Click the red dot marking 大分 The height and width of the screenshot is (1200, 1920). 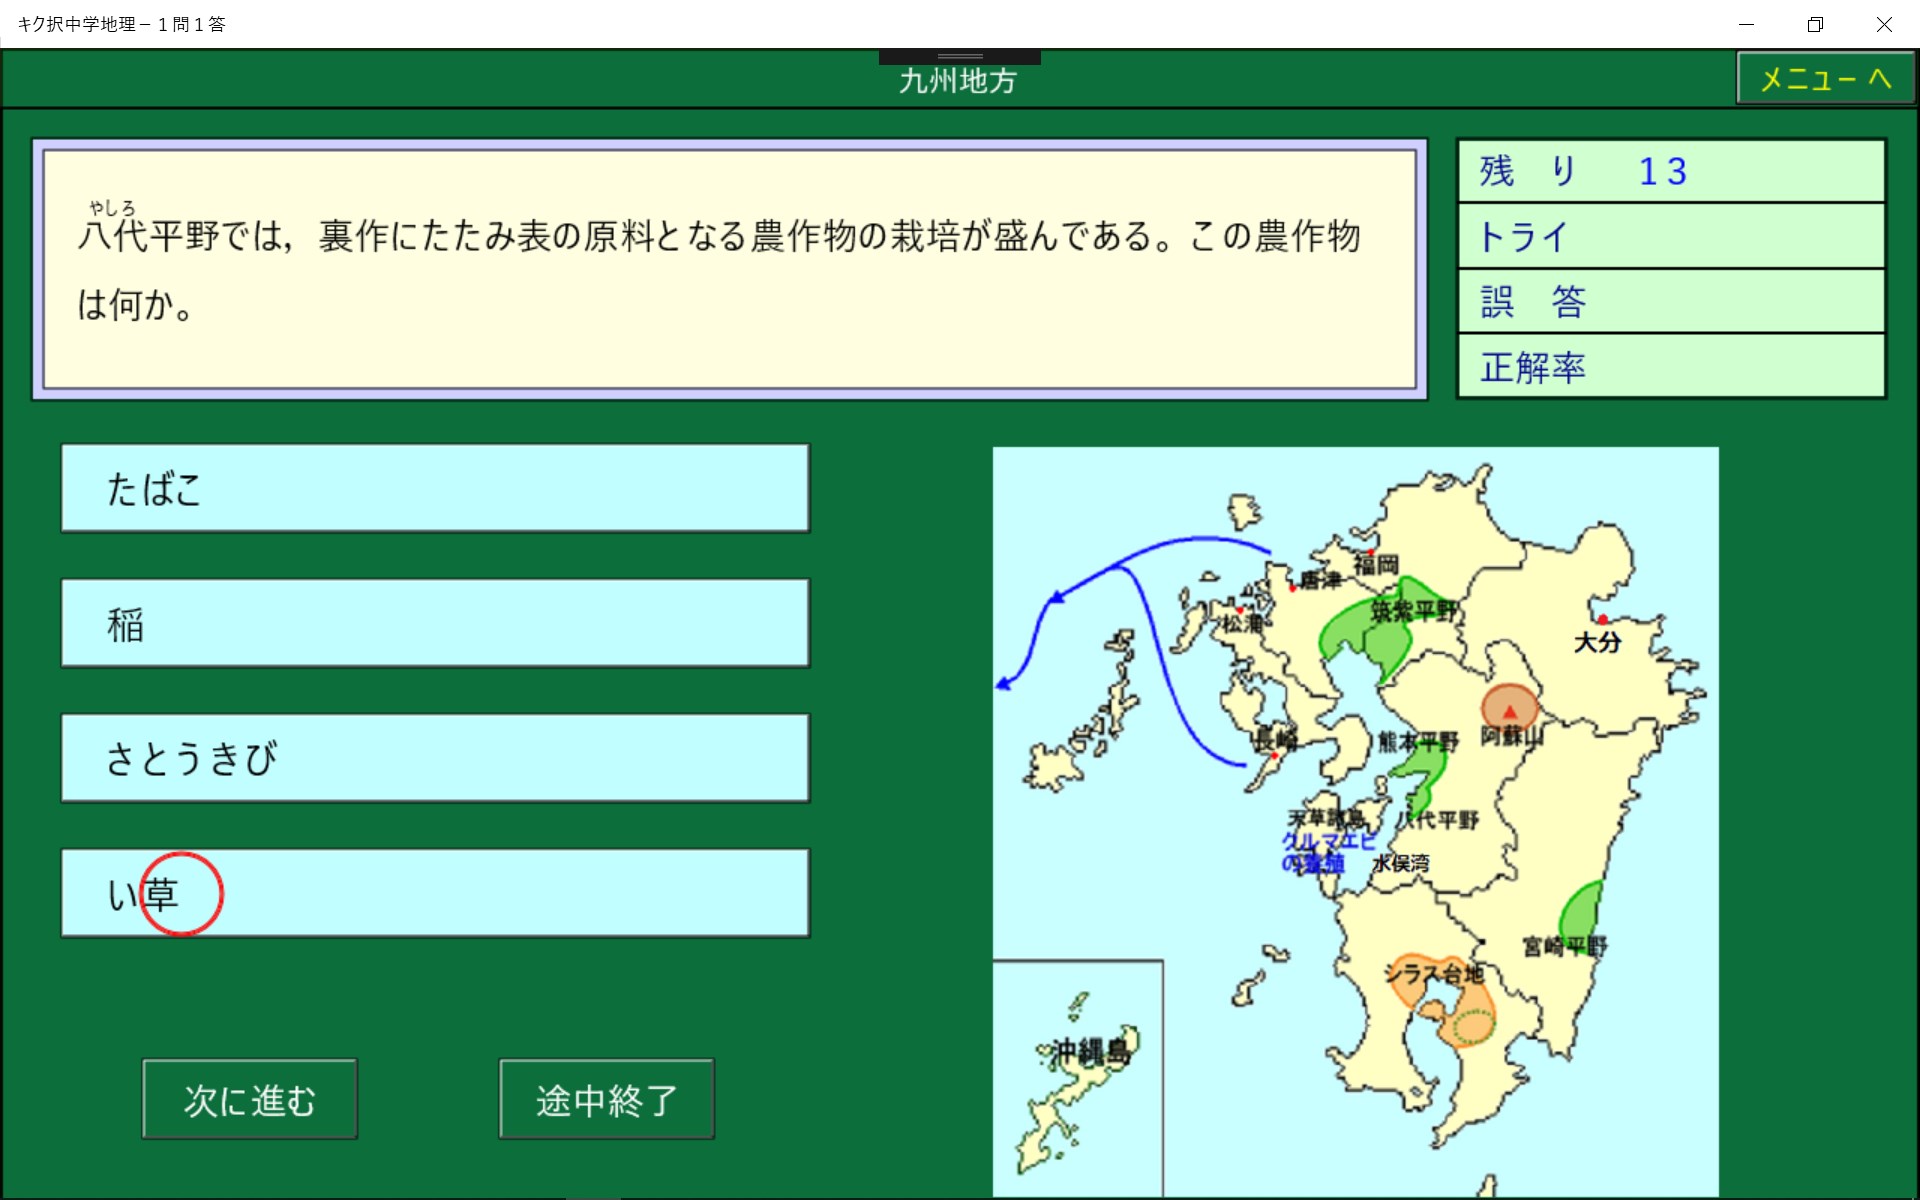tap(1602, 620)
